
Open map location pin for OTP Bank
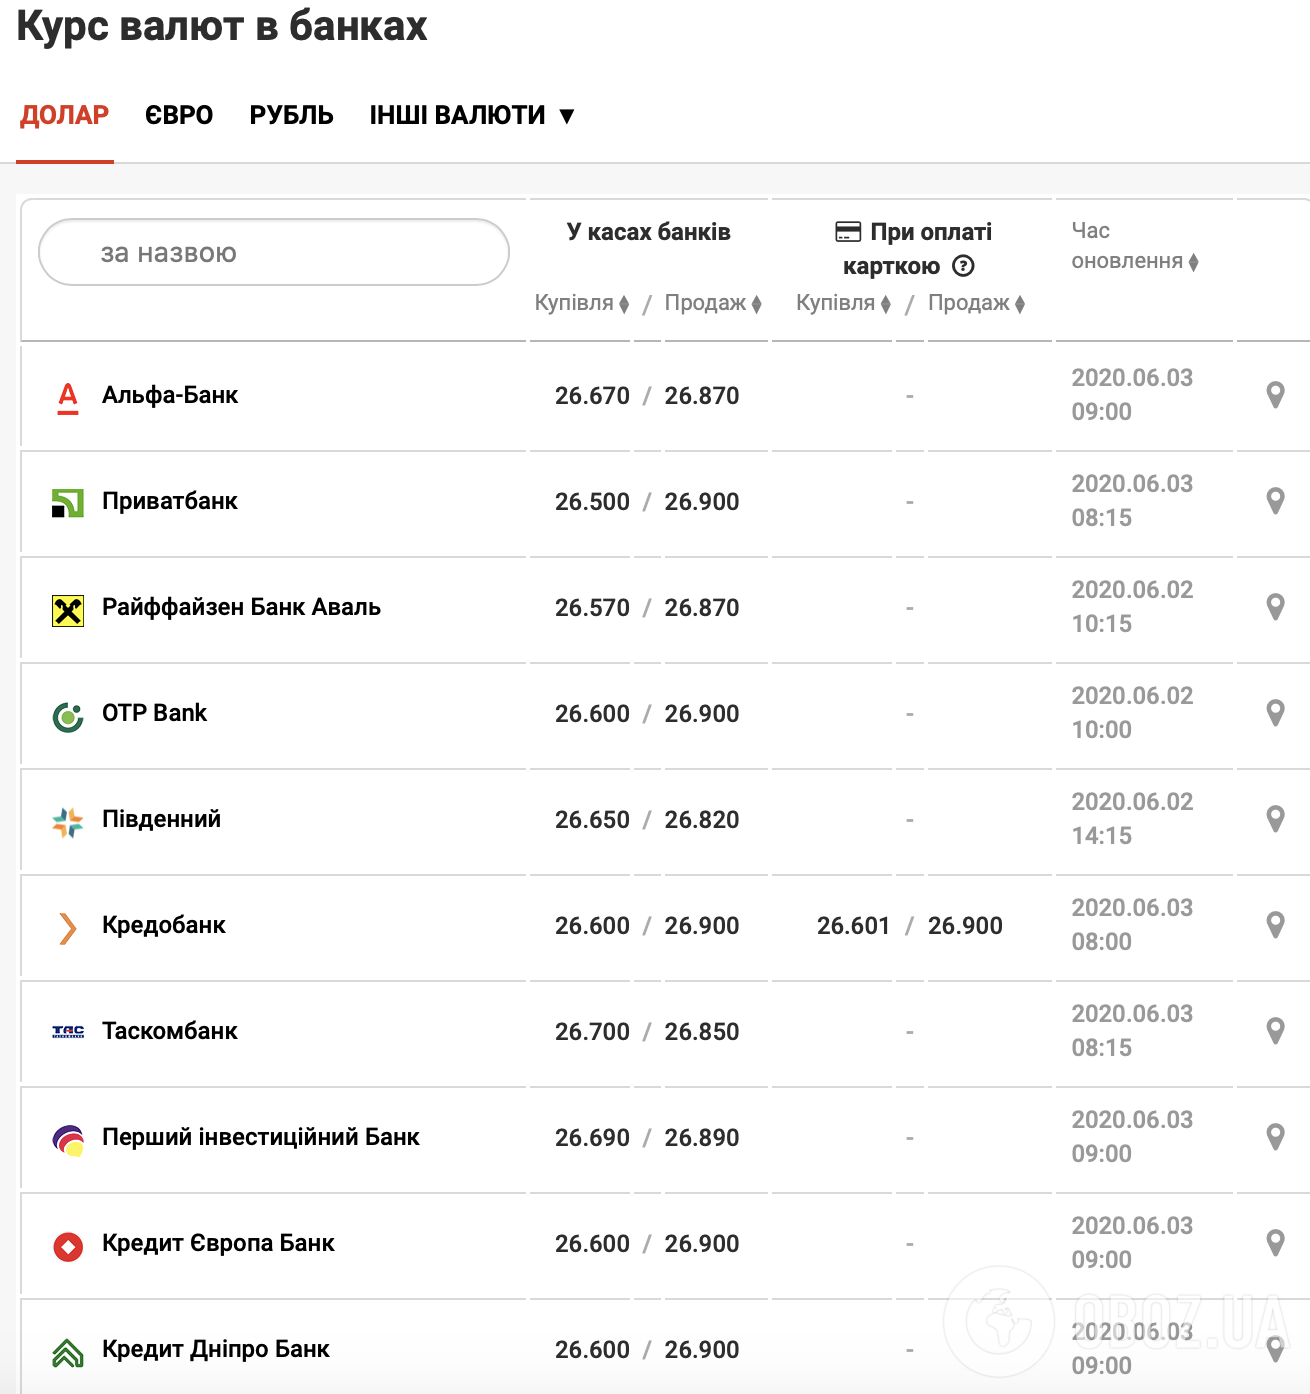[1275, 713]
